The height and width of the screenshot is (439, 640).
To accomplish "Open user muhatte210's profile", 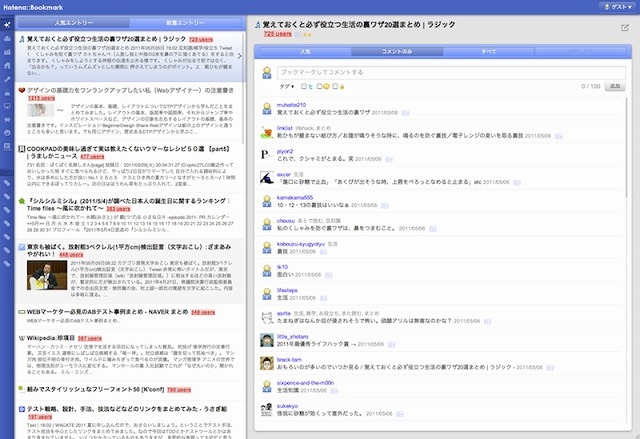I will coord(291,105).
